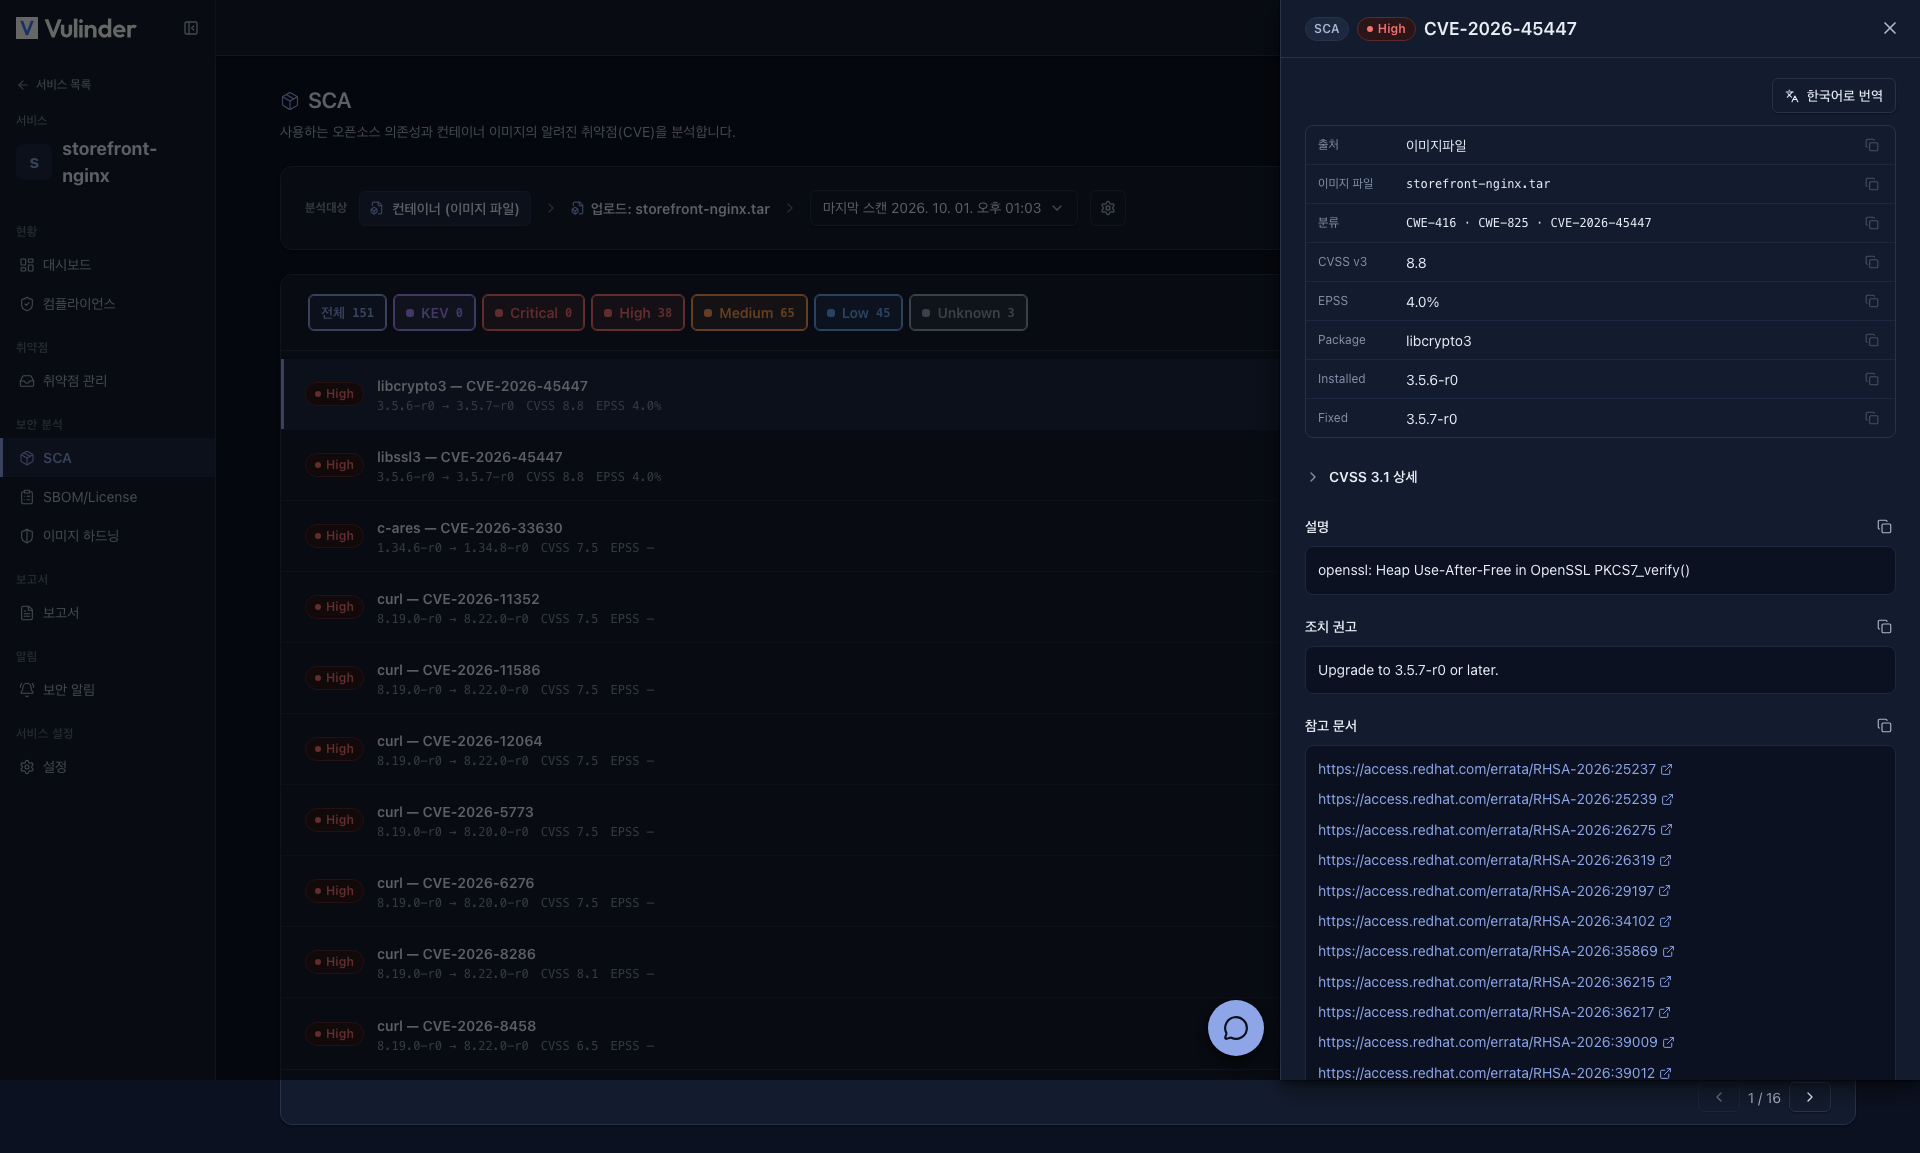
Task: Click 한국어로 번역 translate button
Action: click(1833, 96)
